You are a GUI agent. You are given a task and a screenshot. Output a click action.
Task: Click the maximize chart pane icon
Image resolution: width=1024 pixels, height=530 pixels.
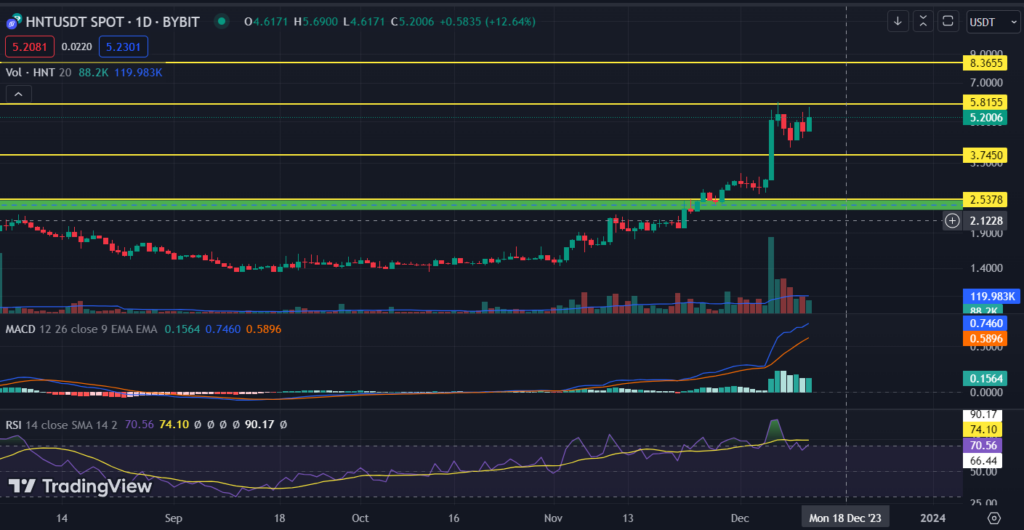[948, 22]
